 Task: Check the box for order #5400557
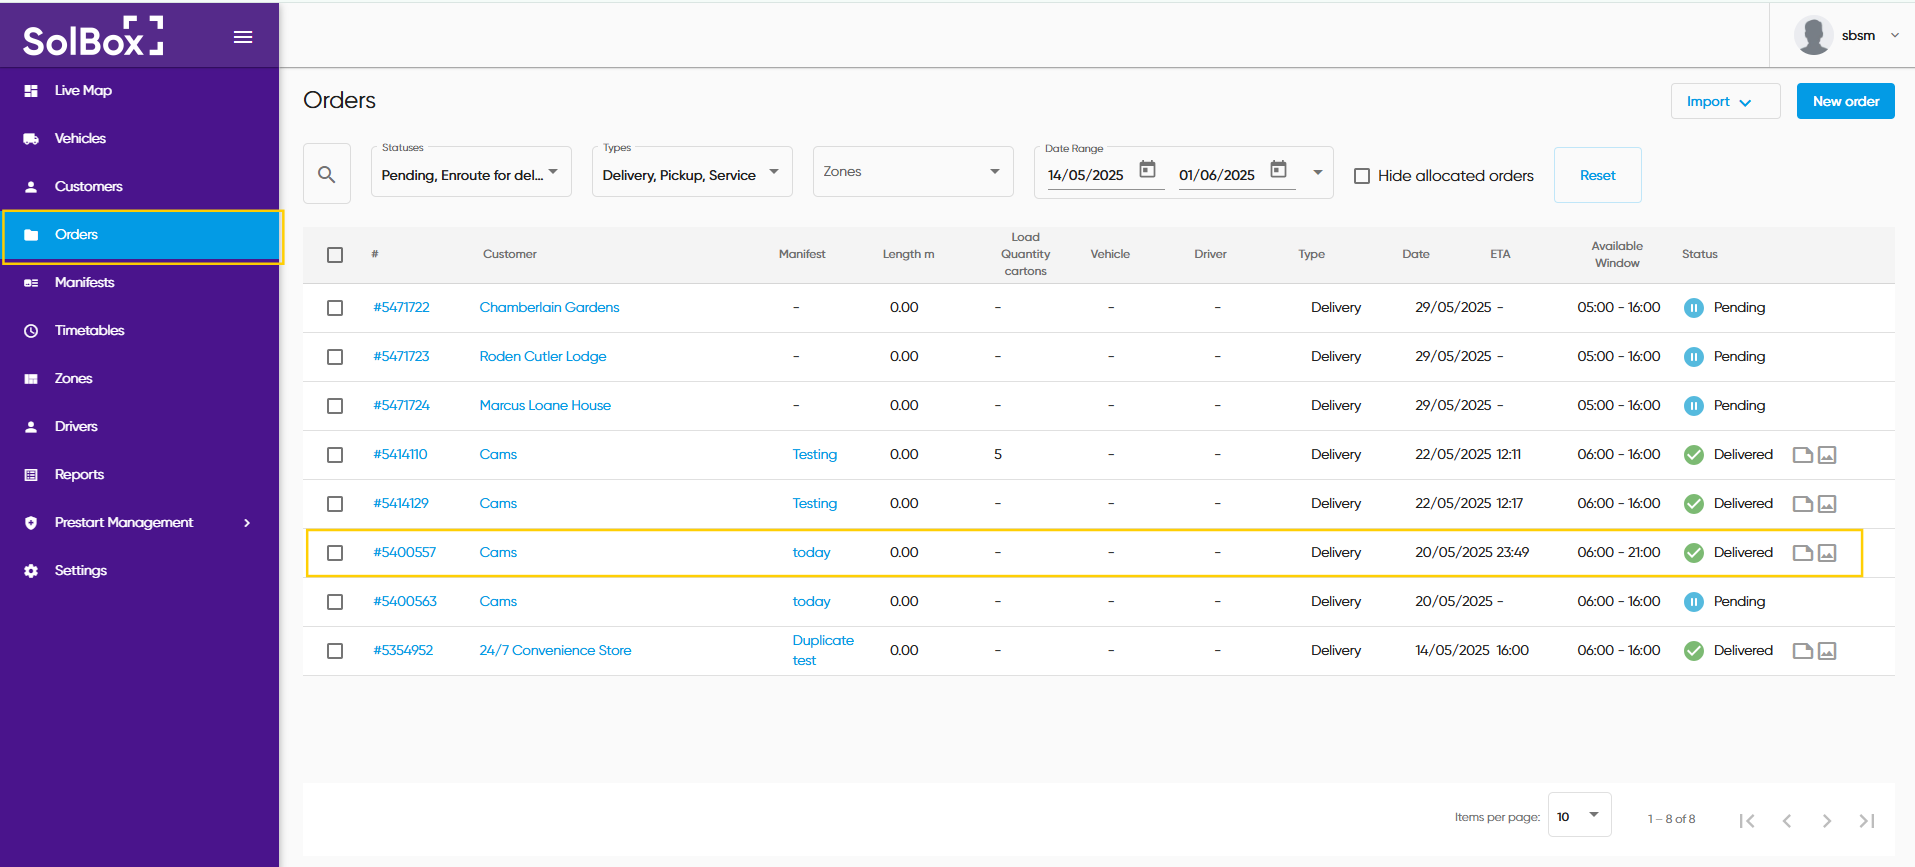(x=335, y=553)
